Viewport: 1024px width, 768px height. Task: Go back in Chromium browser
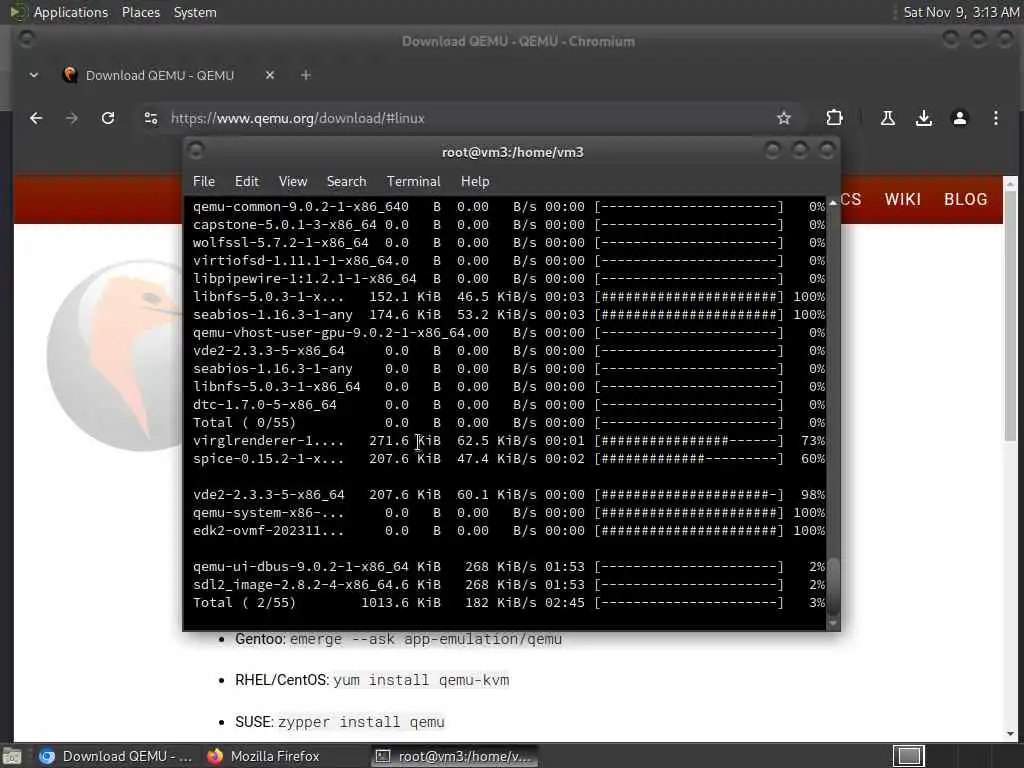[x=36, y=118]
